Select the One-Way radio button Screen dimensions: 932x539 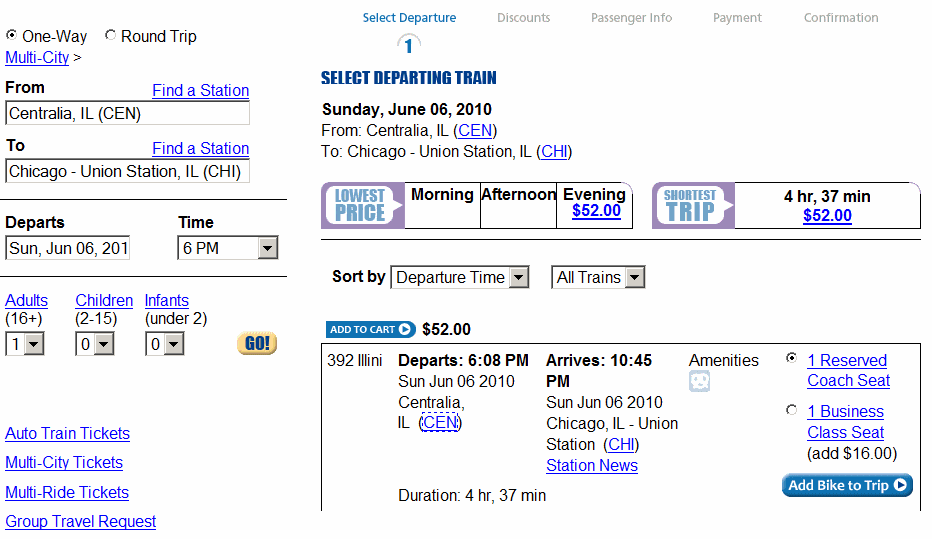coord(12,36)
